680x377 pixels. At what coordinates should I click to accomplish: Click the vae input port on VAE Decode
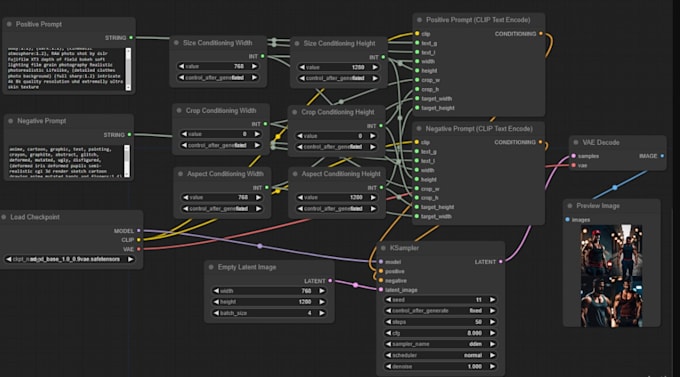pyautogui.click(x=574, y=165)
